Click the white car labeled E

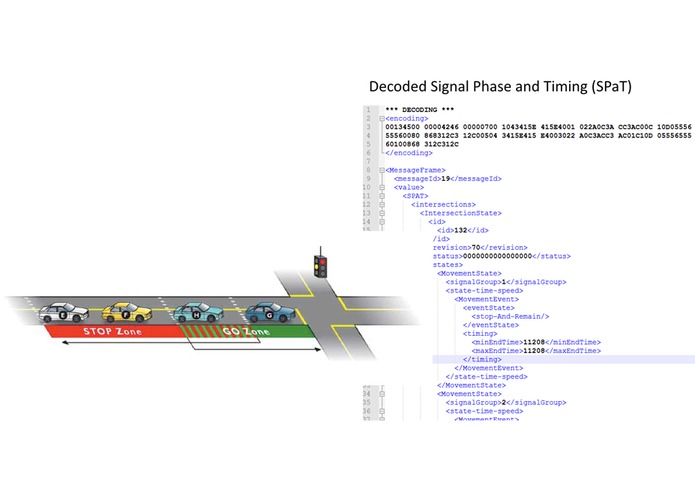point(64,312)
